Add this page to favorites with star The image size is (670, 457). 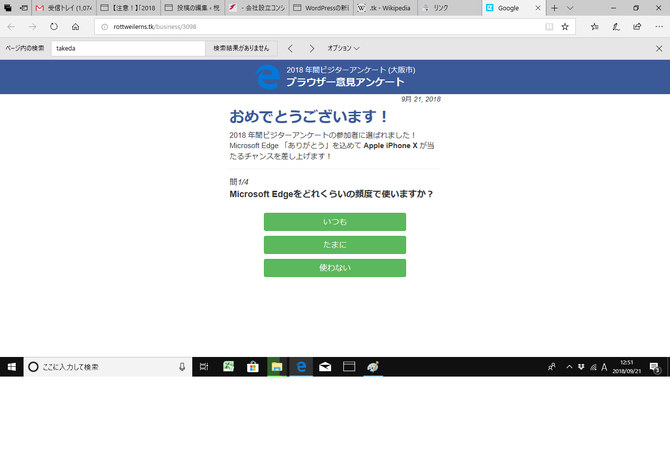pyautogui.click(x=565, y=26)
